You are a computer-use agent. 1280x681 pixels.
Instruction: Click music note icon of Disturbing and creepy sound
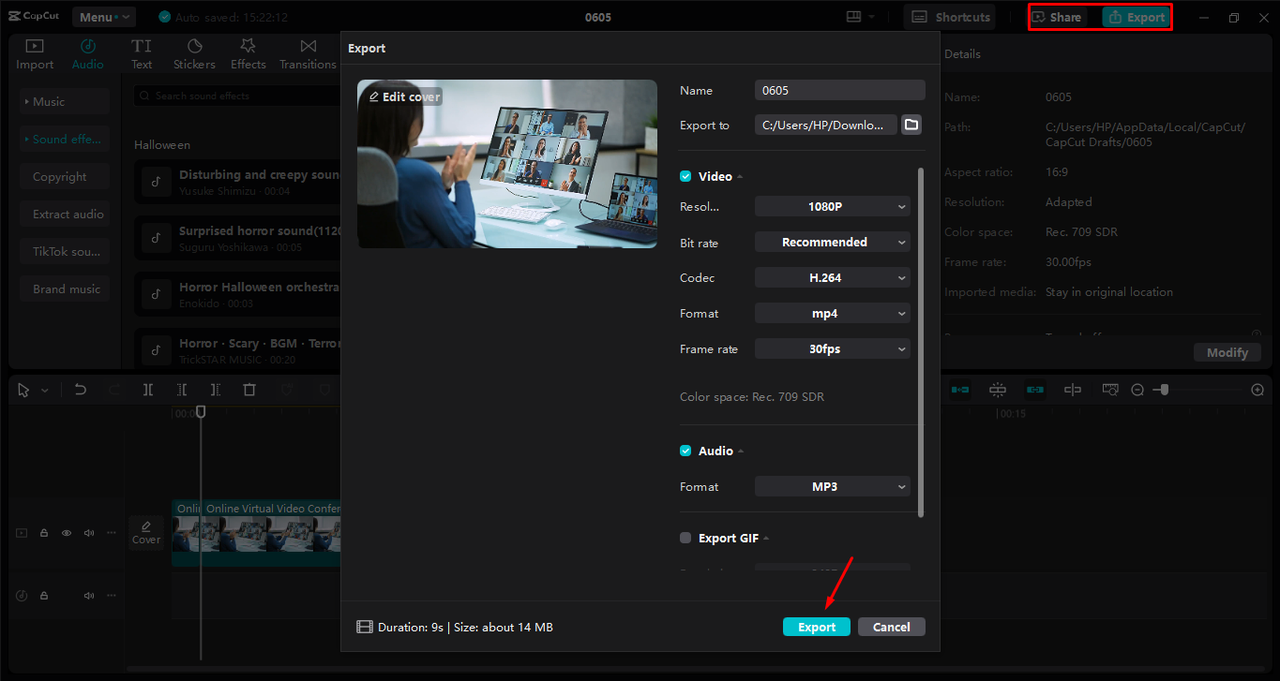point(155,181)
